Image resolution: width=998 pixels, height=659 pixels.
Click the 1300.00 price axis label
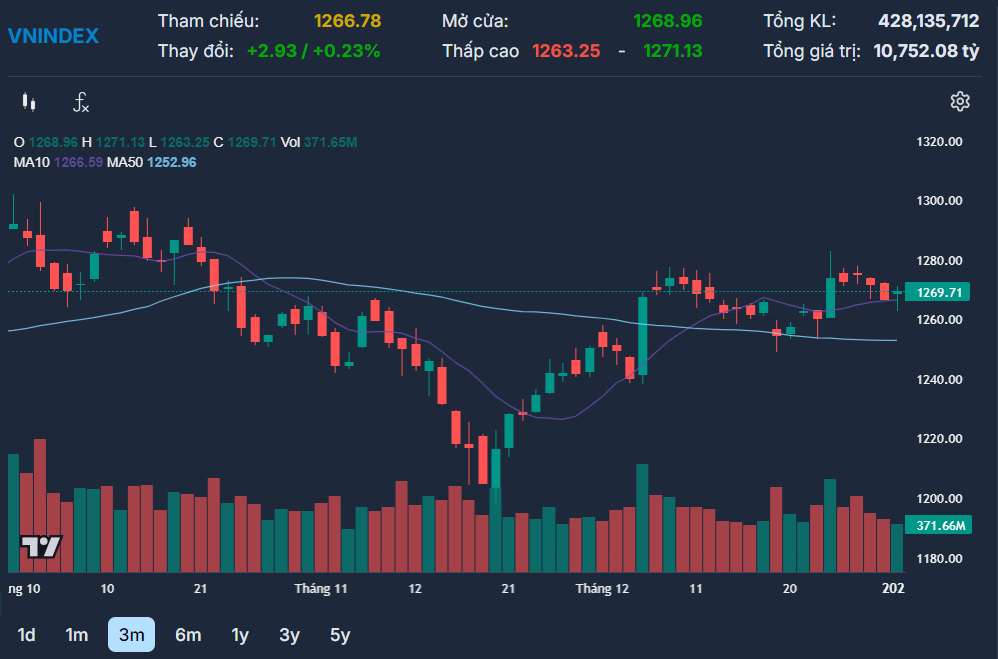pyautogui.click(x=939, y=201)
